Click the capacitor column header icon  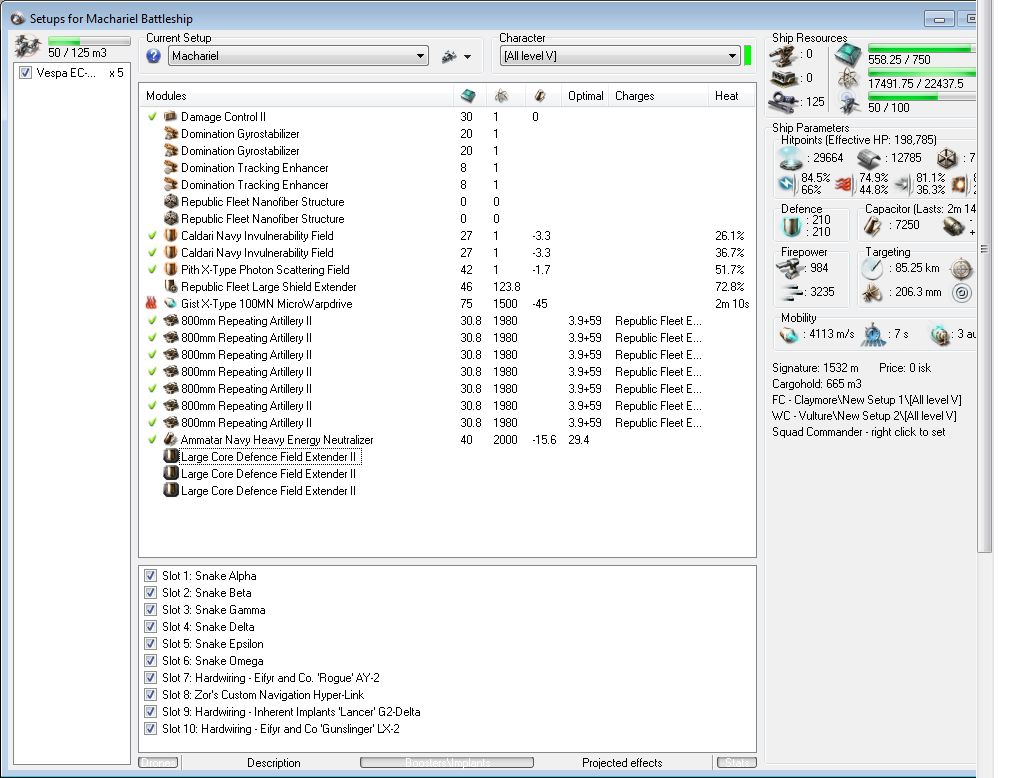click(x=540, y=96)
